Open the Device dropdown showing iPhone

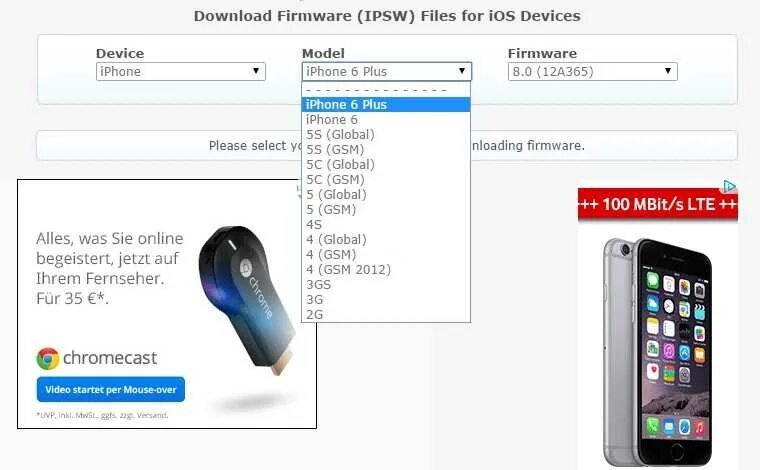[x=181, y=72]
